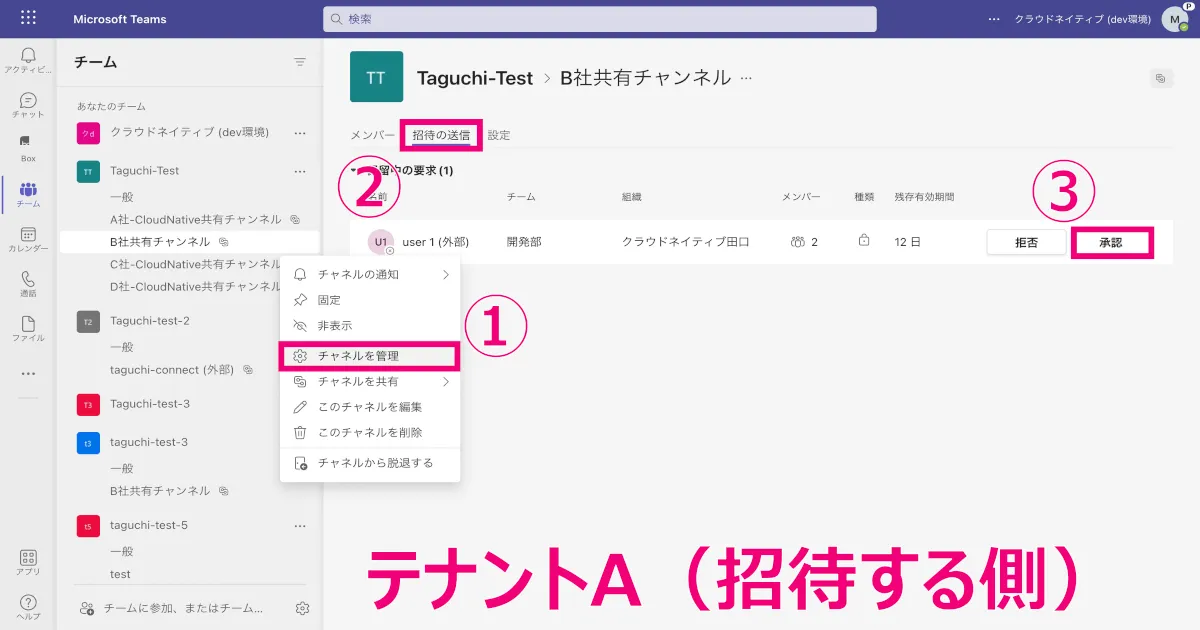Viewport: 1200px width, 630px height.
Task: Expand チャネルを共有 submenu
Action: 370,382
